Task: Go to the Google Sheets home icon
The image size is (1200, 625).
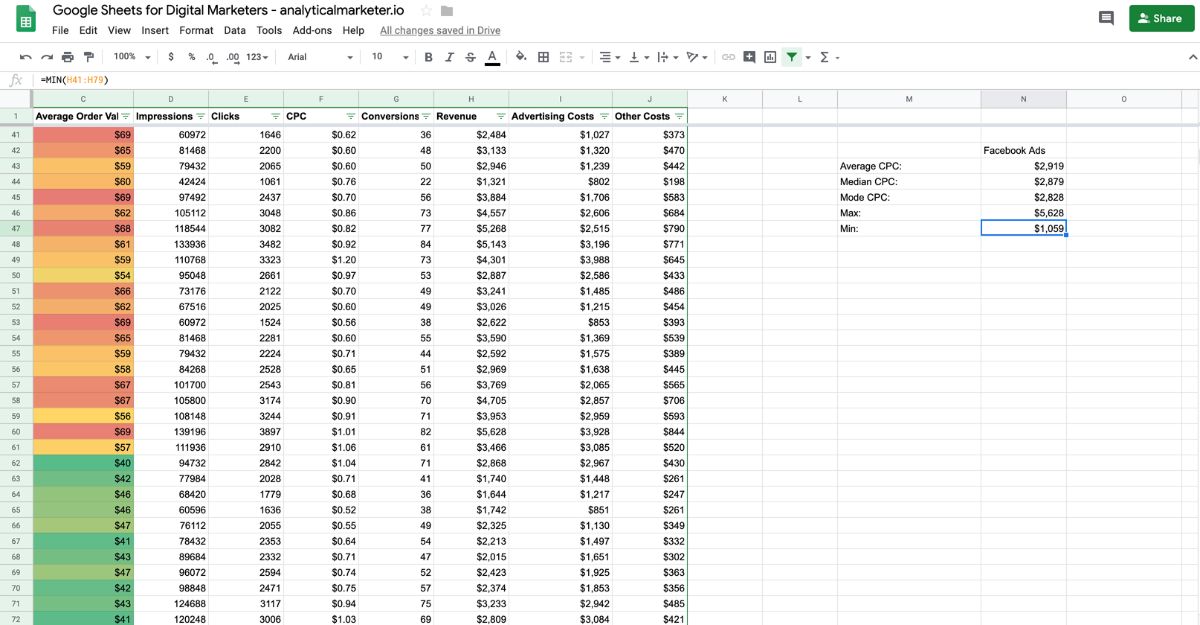Action: (x=27, y=19)
